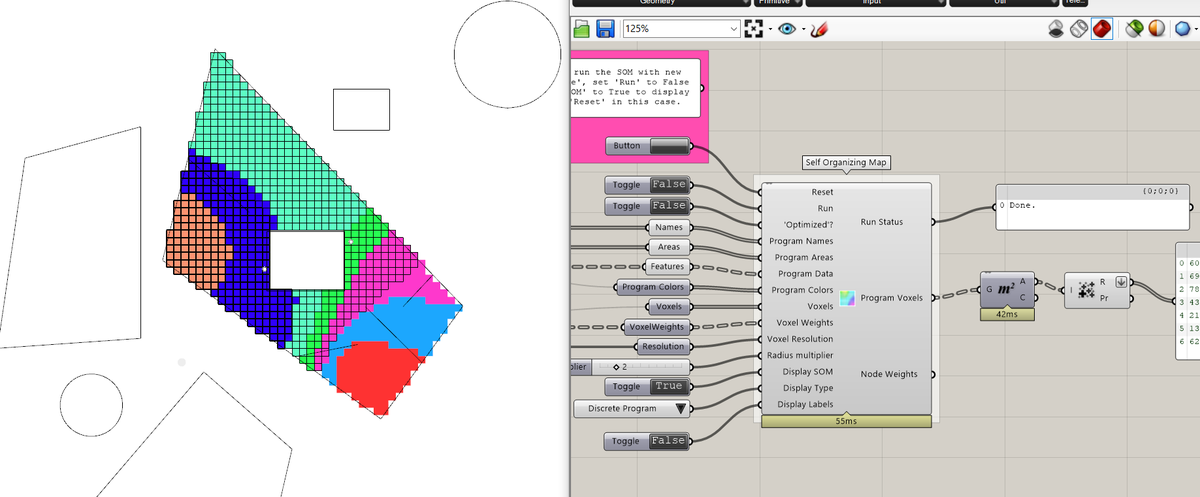
Task: Click the 'Self Organizing Map' label
Action: pos(846,163)
